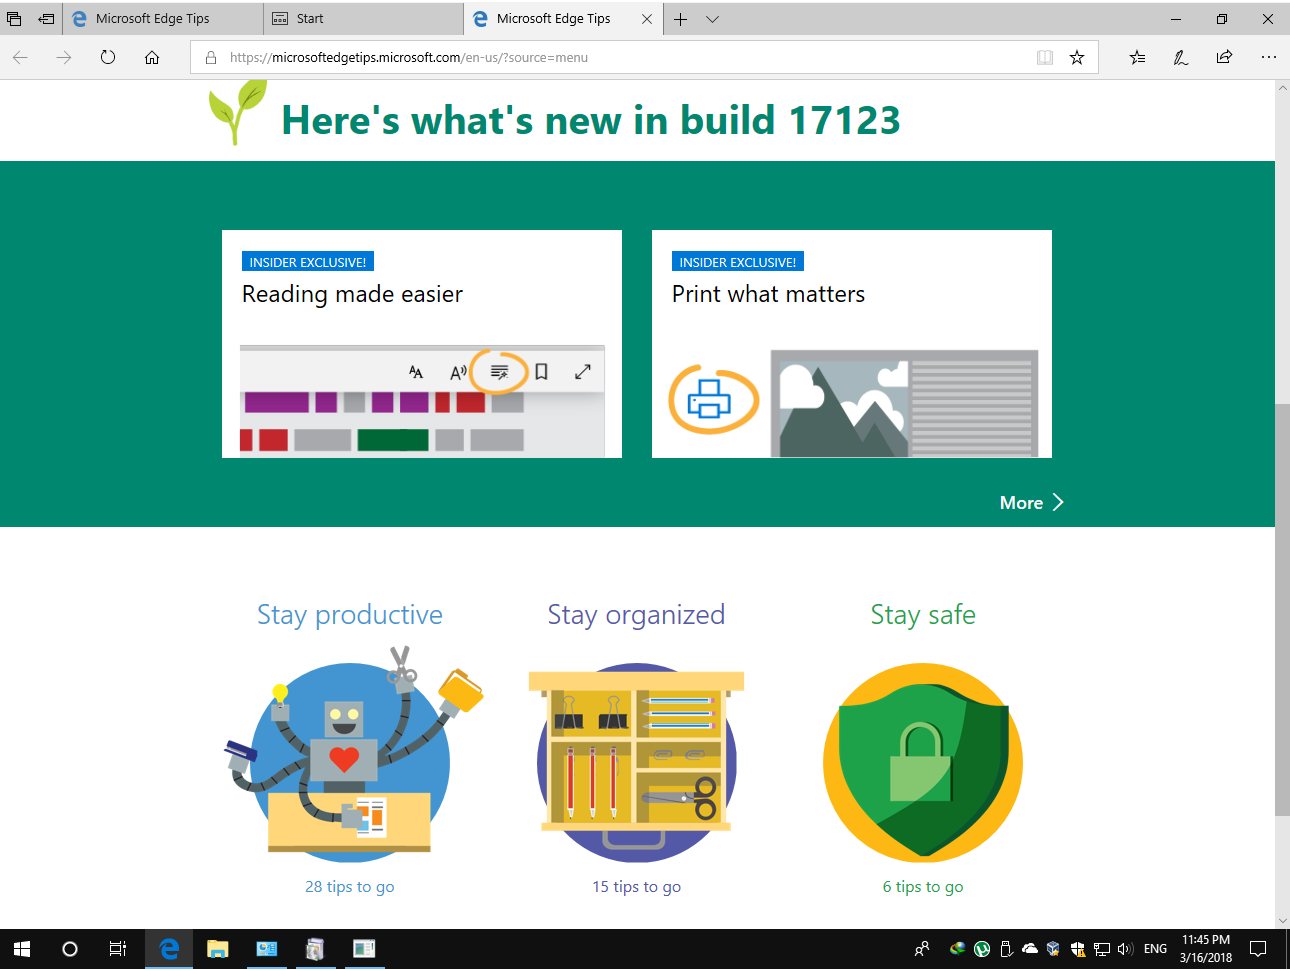Click the shelf Stay organized illustration
The height and width of the screenshot is (969, 1290).
click(636, 762)
